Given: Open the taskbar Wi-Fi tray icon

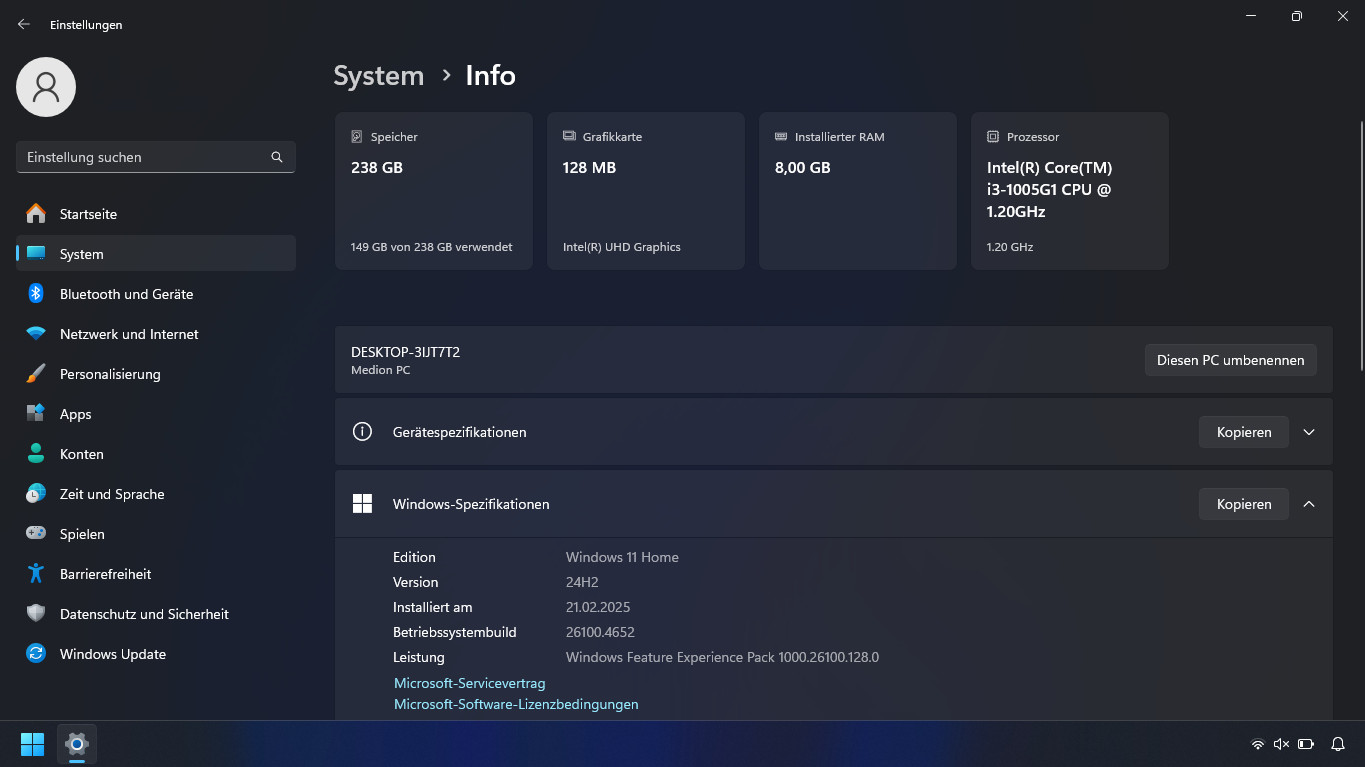Looking at the screenshot, I should point(1258,744).
